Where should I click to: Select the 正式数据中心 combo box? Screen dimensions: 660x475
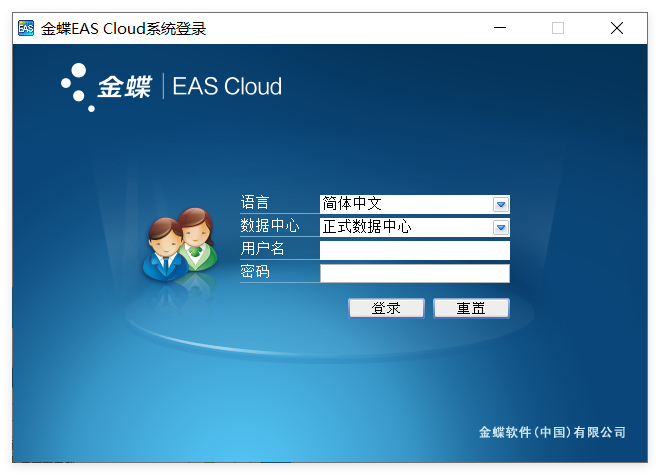point(415,227)
